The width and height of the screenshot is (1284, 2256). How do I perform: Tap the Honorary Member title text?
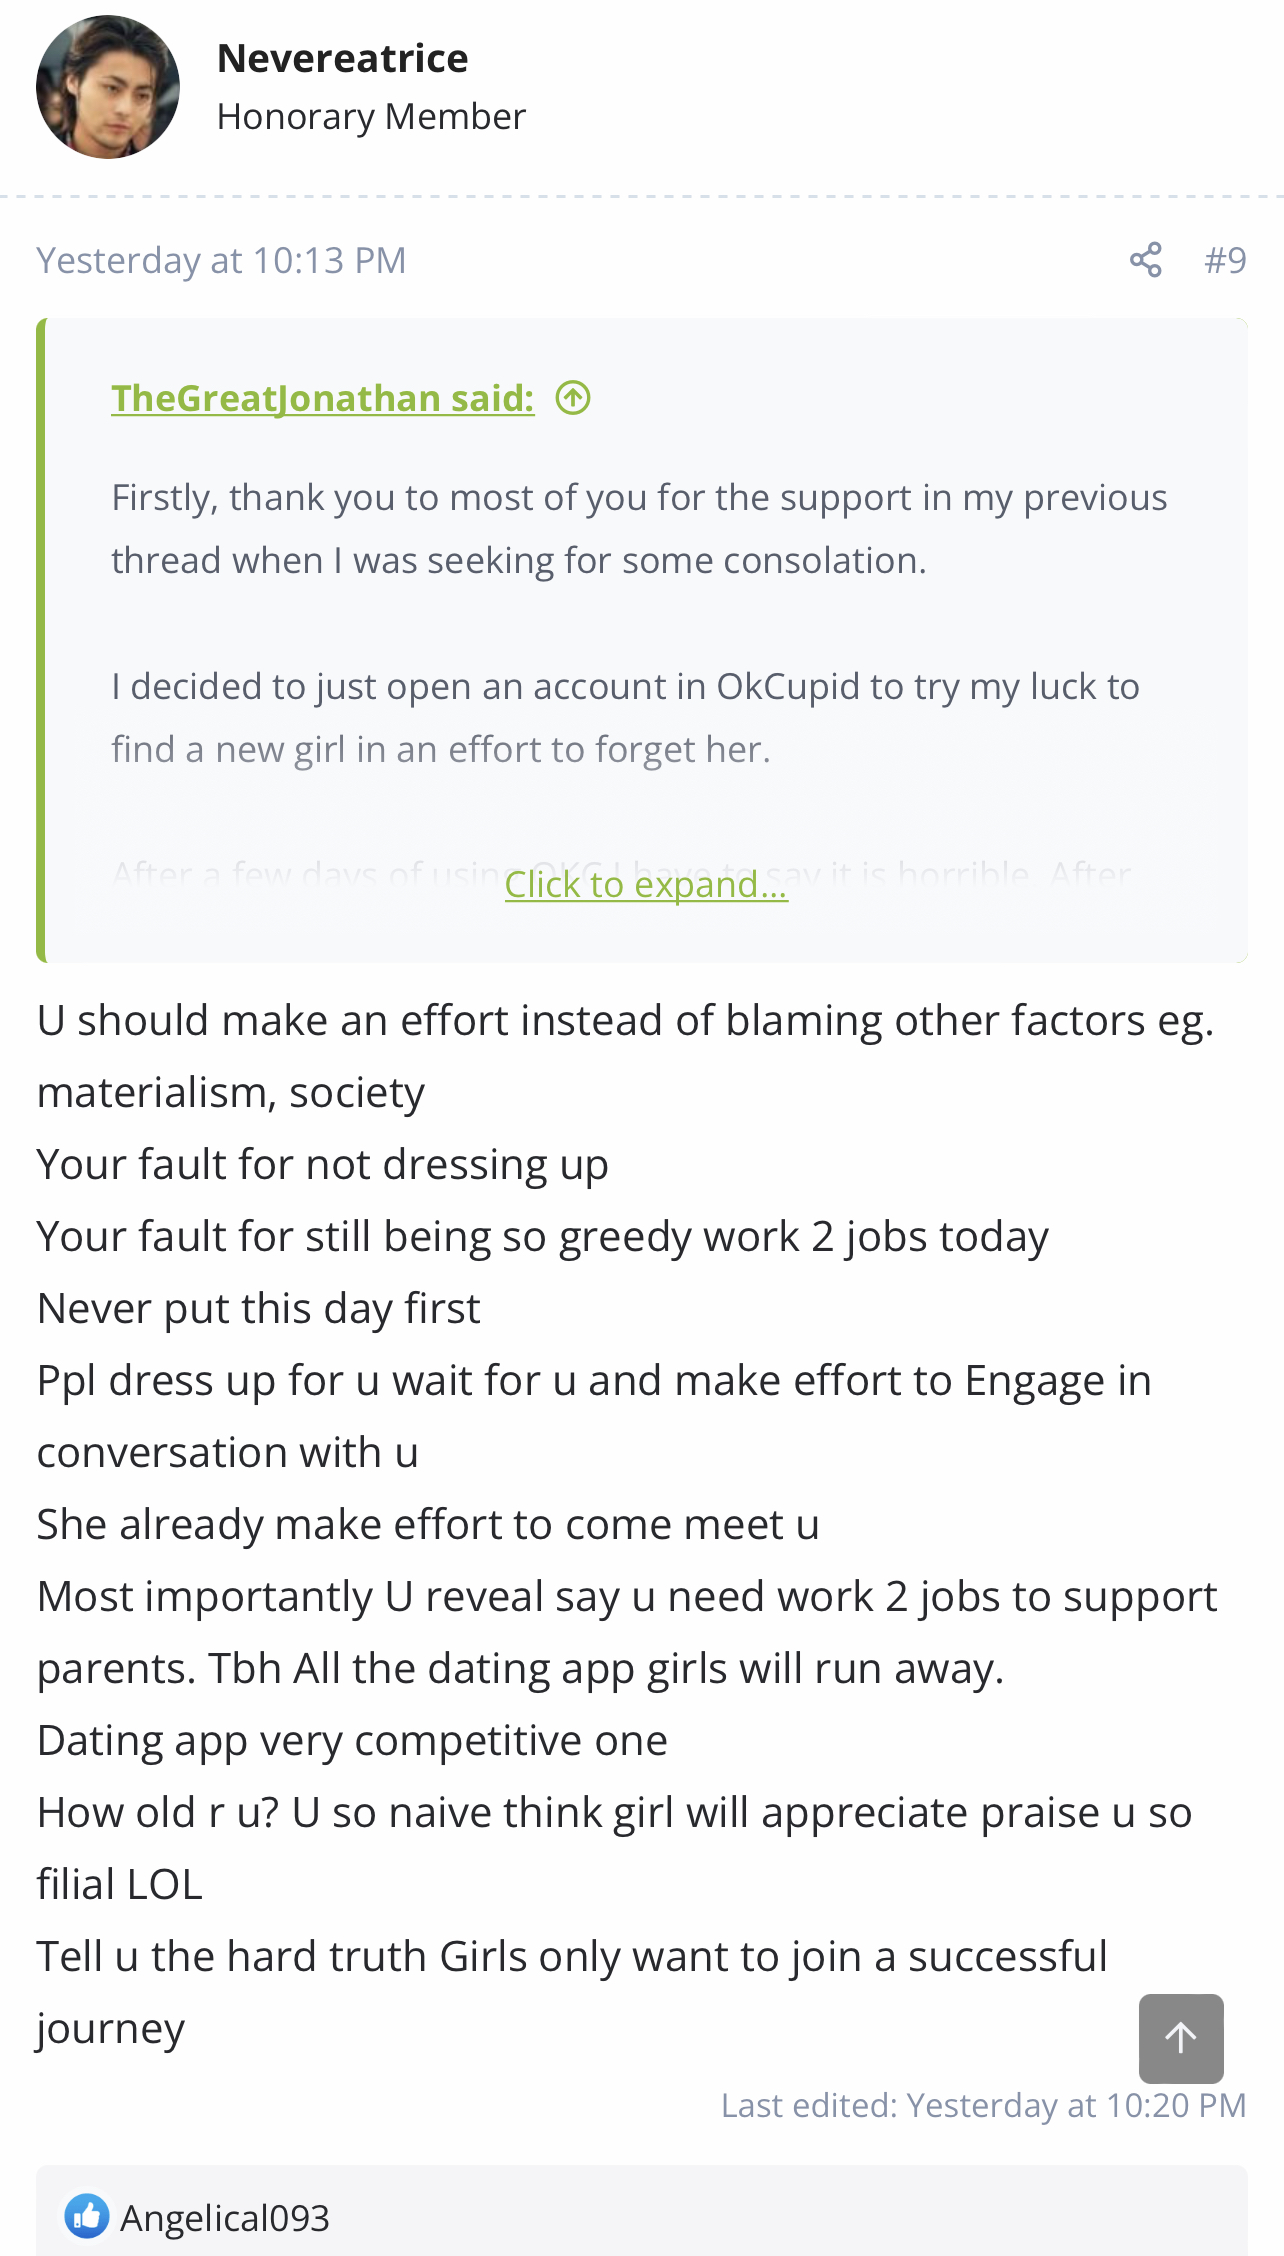371,117
